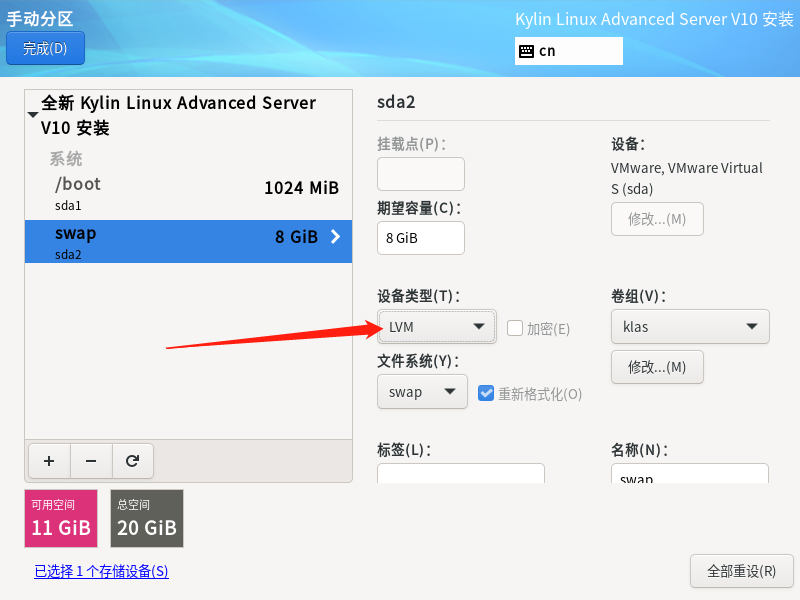Select the swap sda2 partition row
Viewport: 800px width, 600px height.
point(188,242)
